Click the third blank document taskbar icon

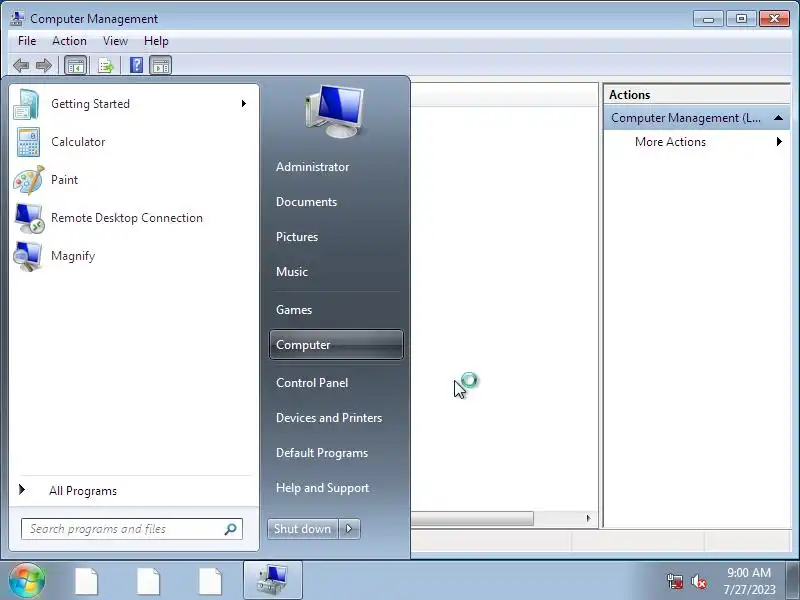[210, 581]
